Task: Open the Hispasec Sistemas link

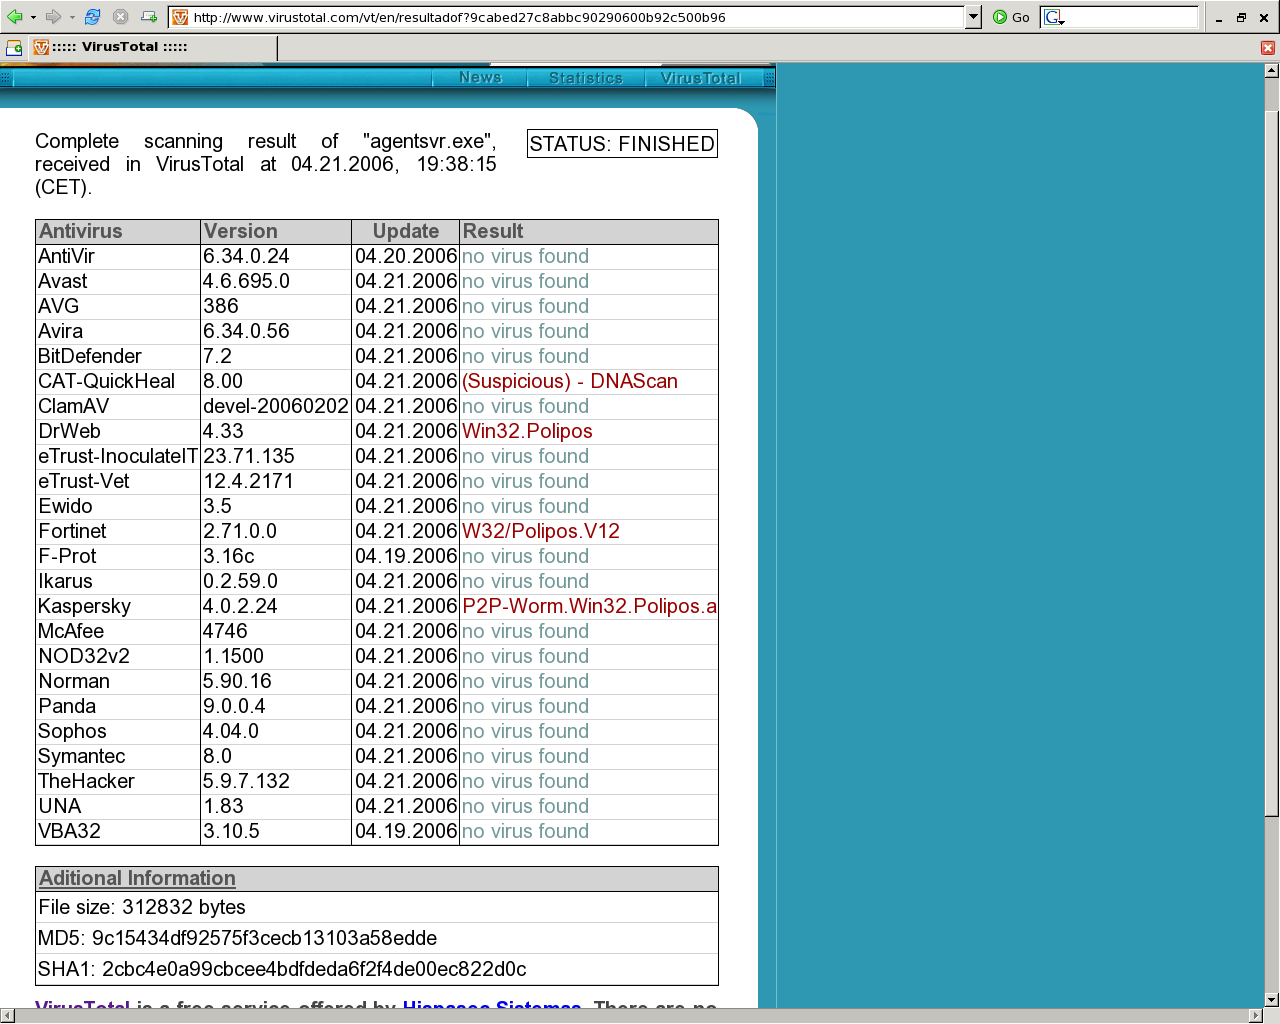Action: (492, 1003)
